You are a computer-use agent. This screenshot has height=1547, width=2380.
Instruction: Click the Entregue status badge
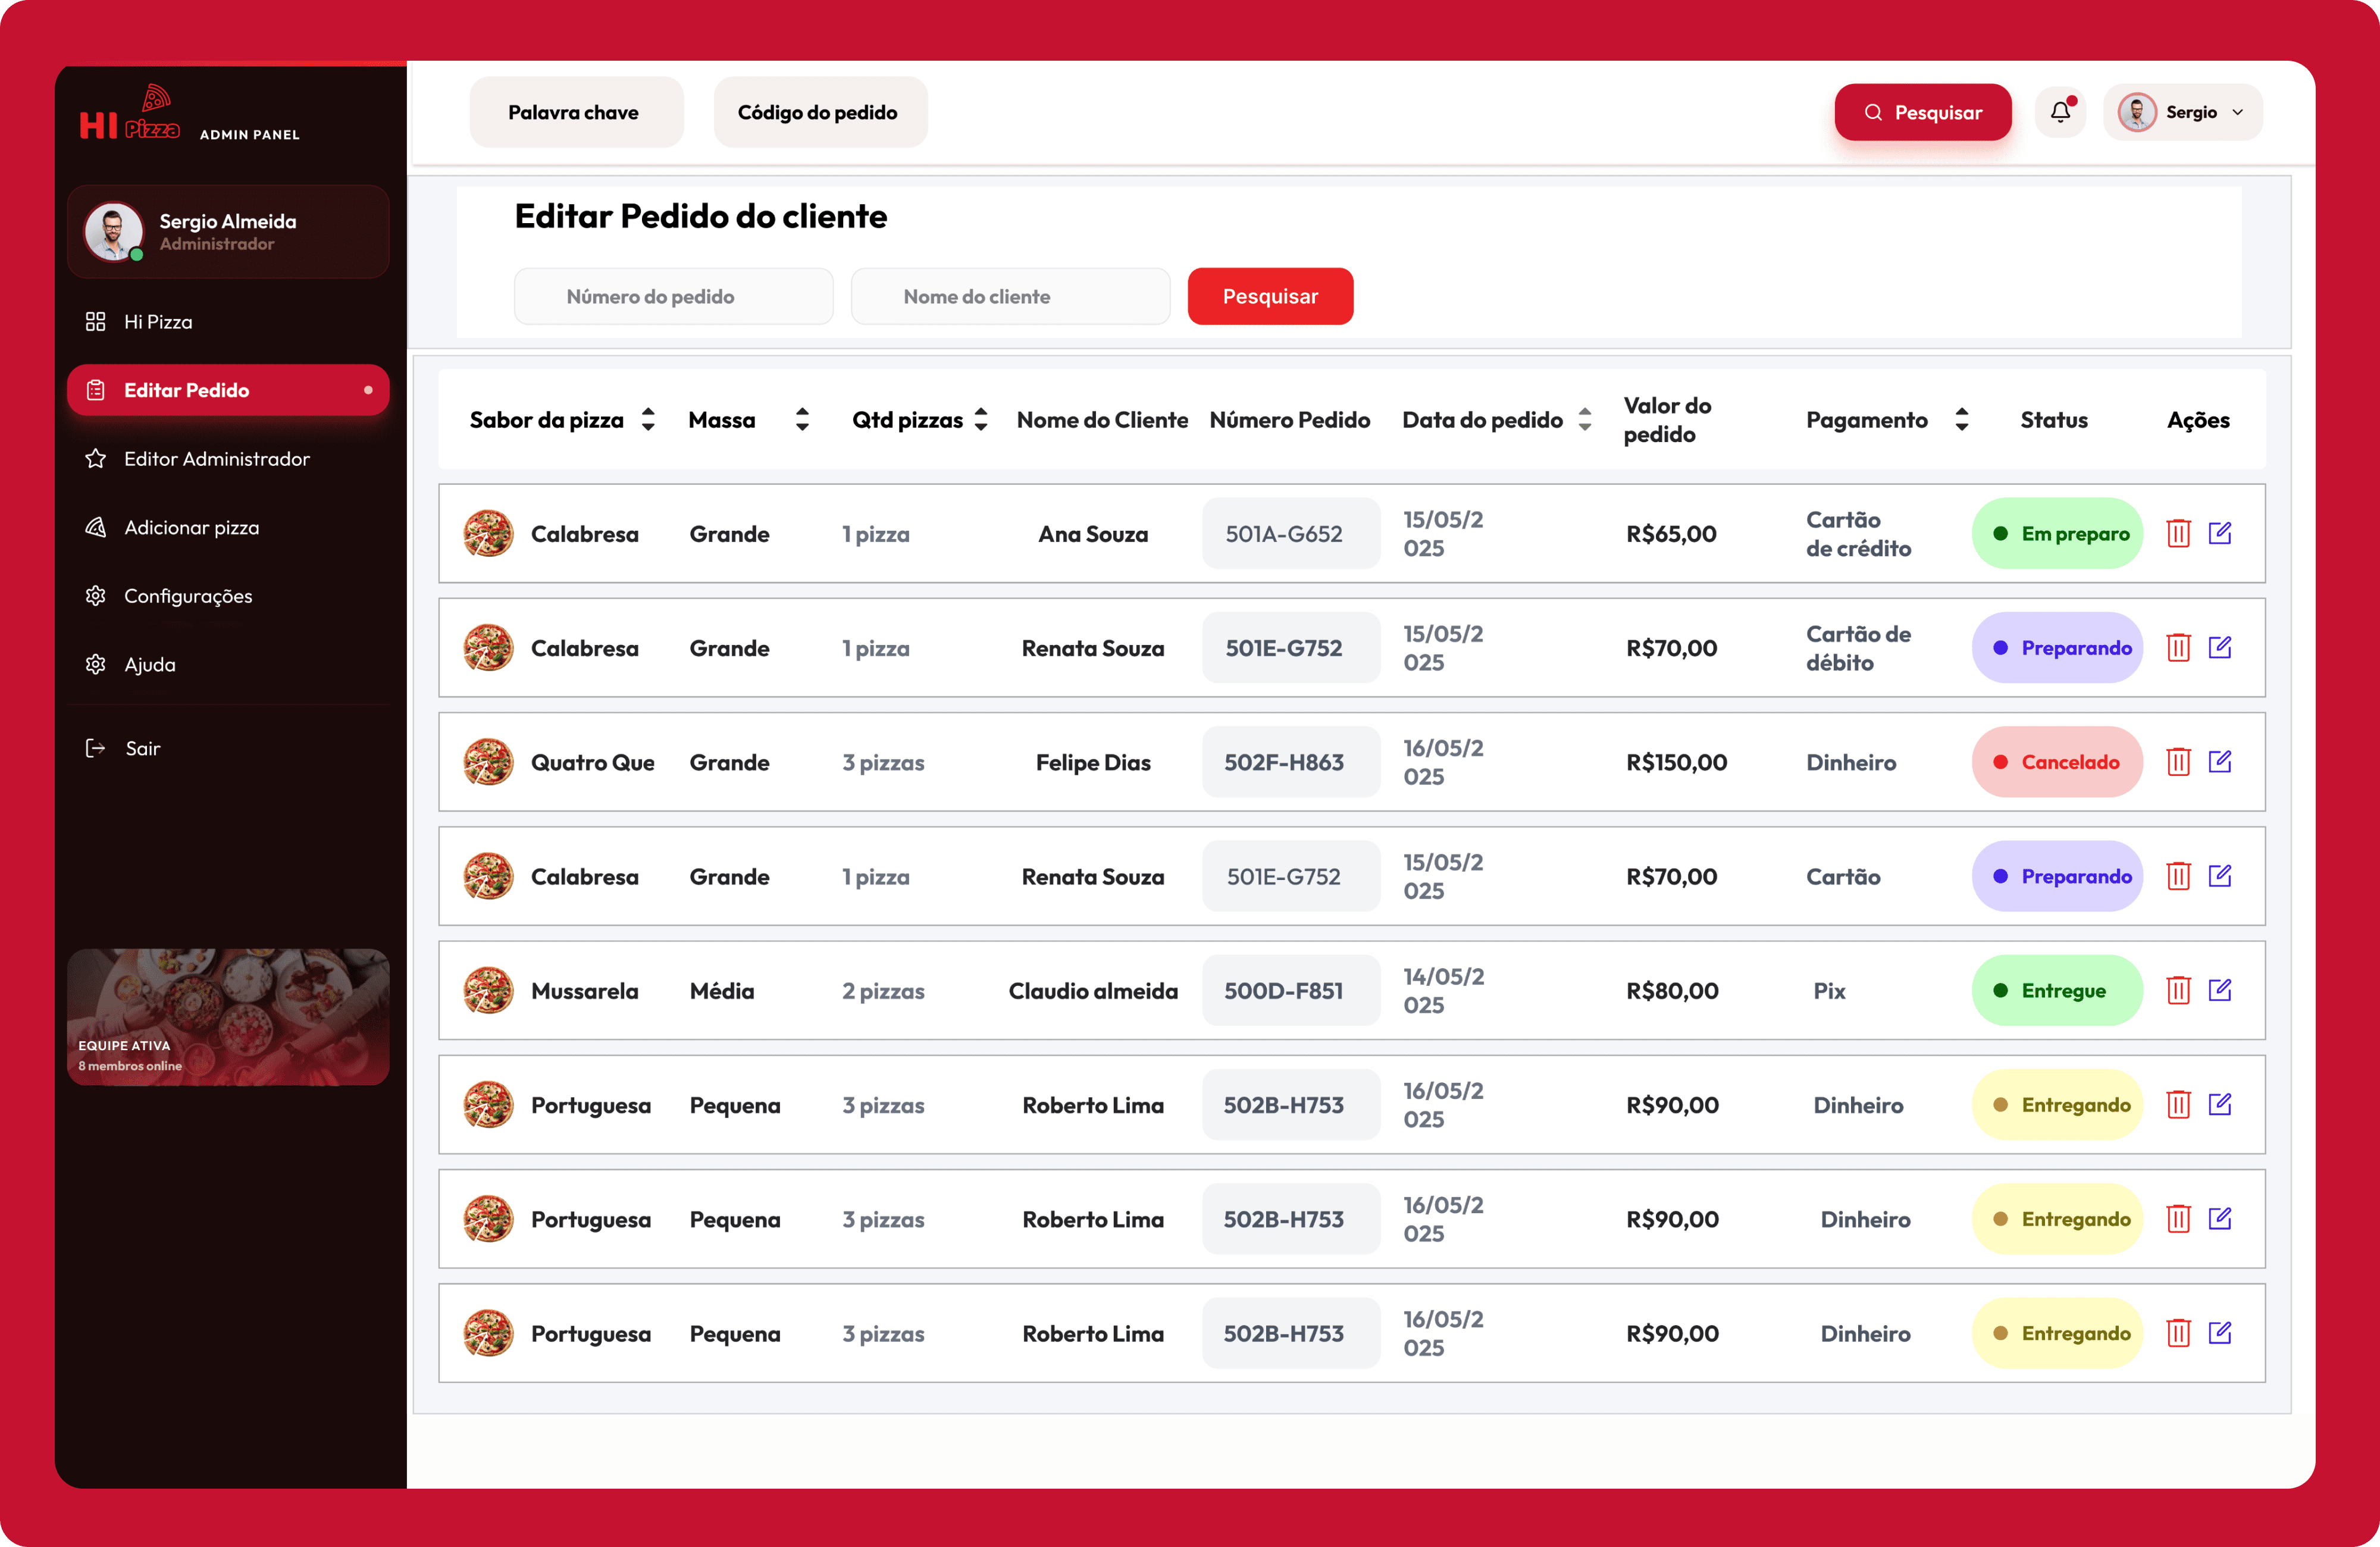2057,990
